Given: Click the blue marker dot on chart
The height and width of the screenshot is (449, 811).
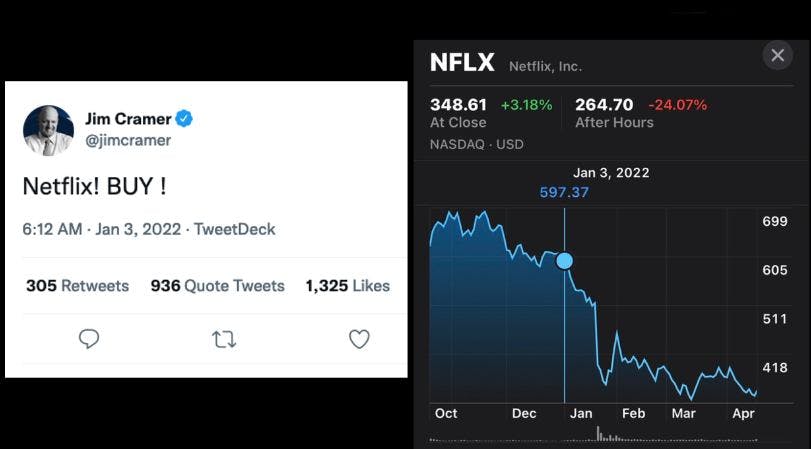Looking at the screenshot, I should [x=564, y=261].
